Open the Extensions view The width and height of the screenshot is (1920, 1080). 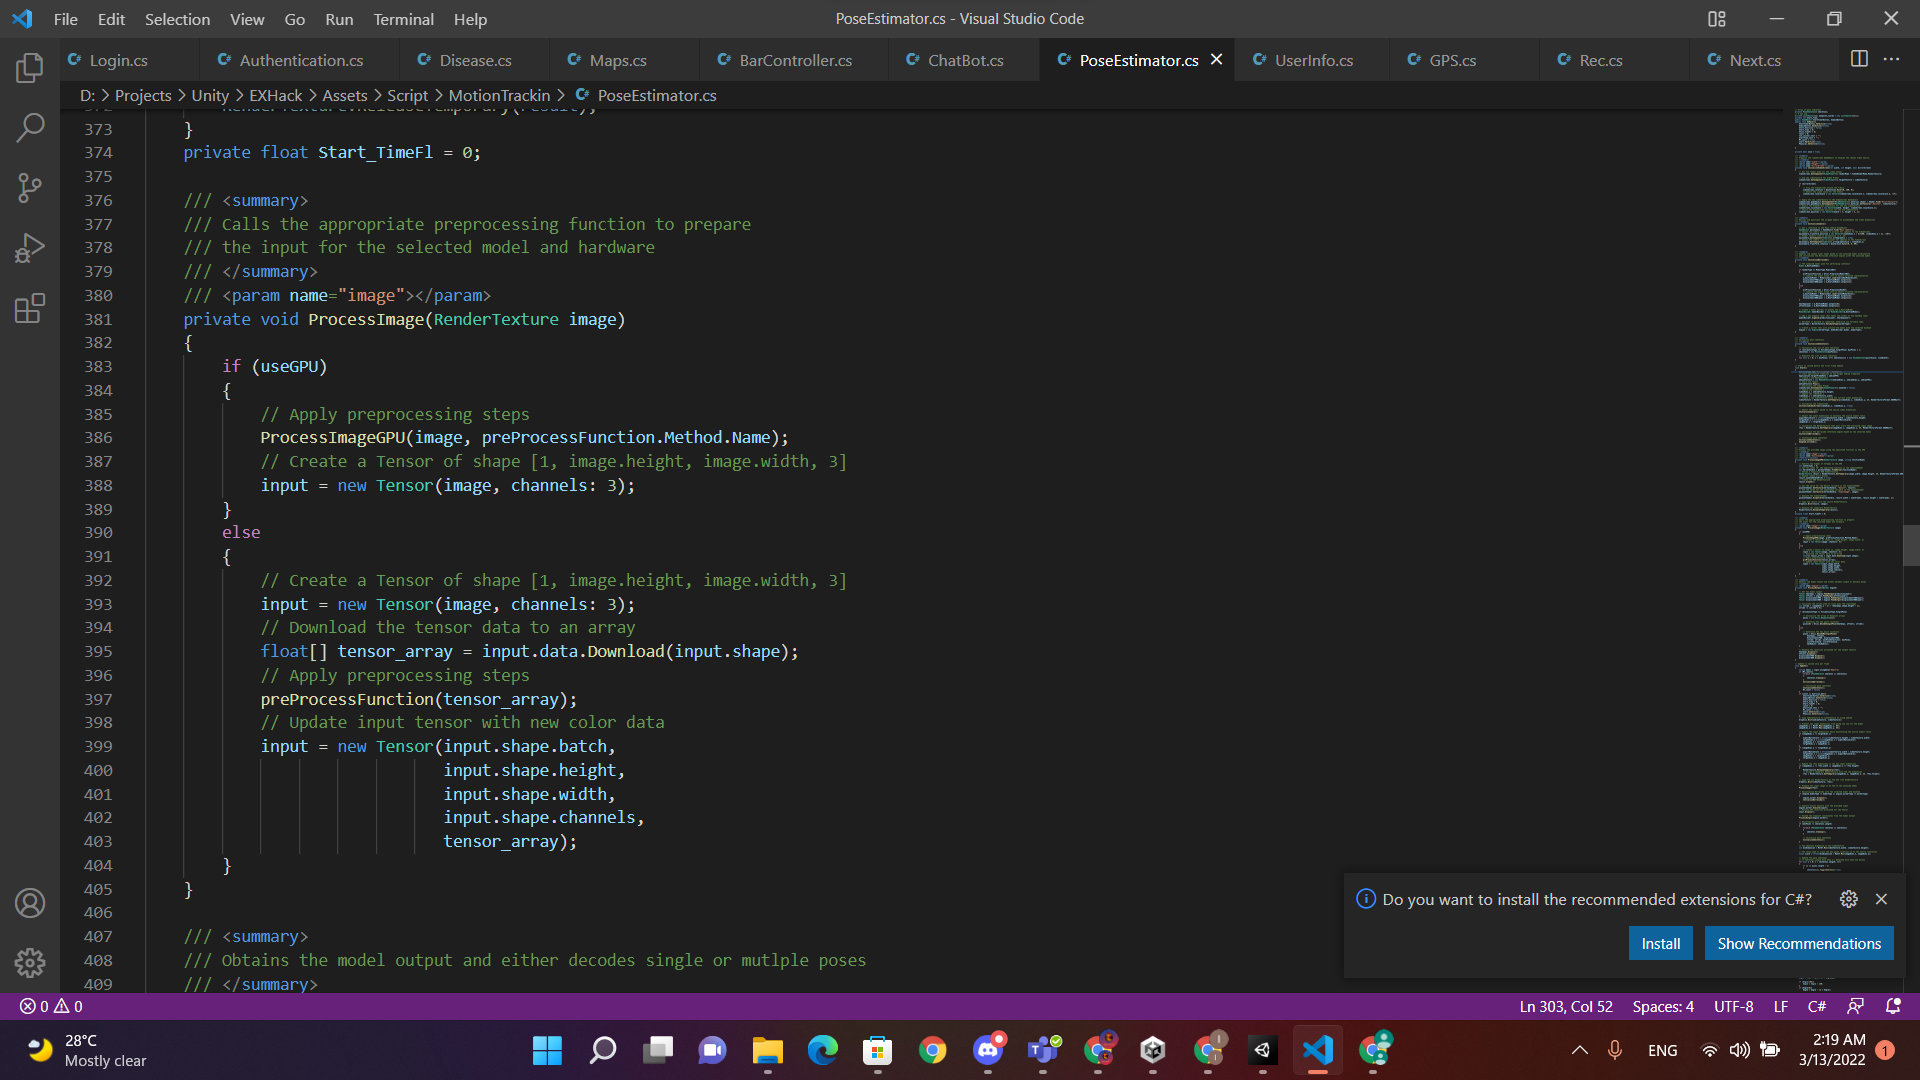click(x=30, y=308)
